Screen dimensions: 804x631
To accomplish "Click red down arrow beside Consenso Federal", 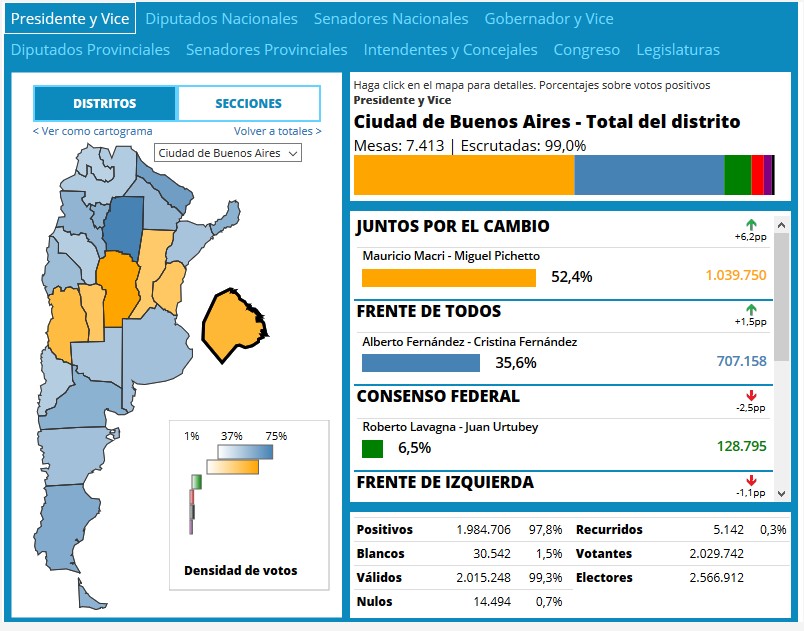I will click(751, 396).
